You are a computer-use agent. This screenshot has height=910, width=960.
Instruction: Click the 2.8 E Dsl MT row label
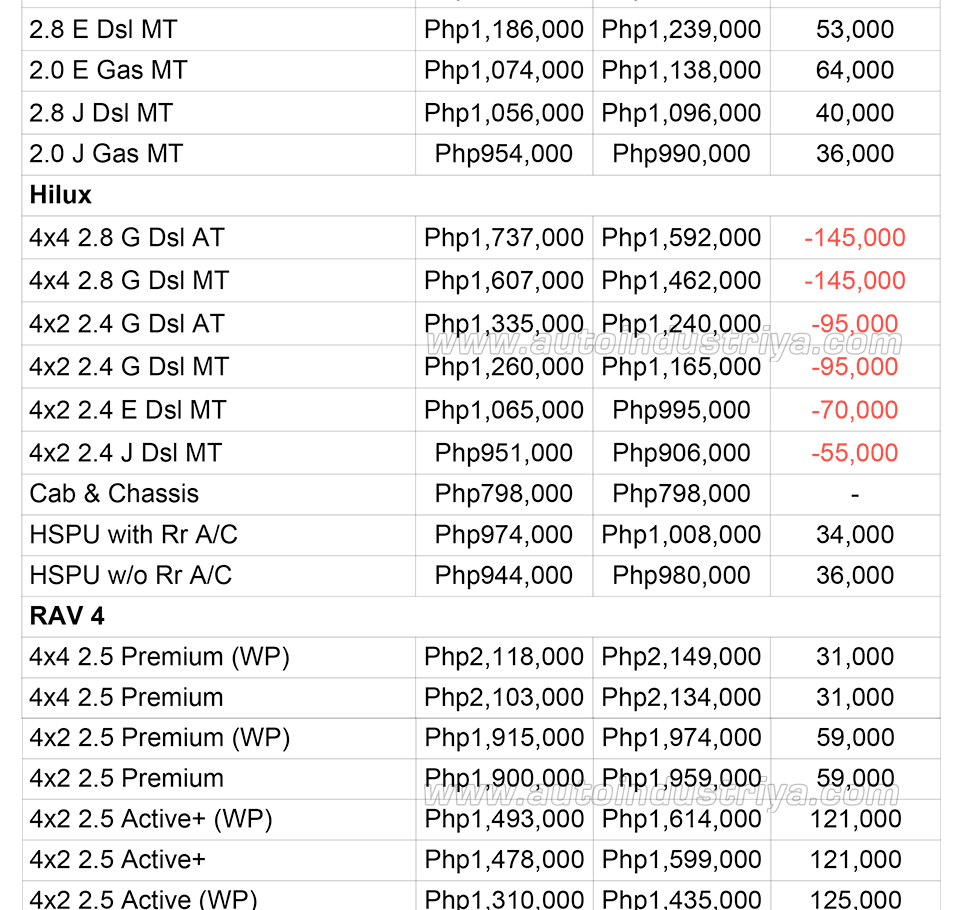click(x=103, y=29)
